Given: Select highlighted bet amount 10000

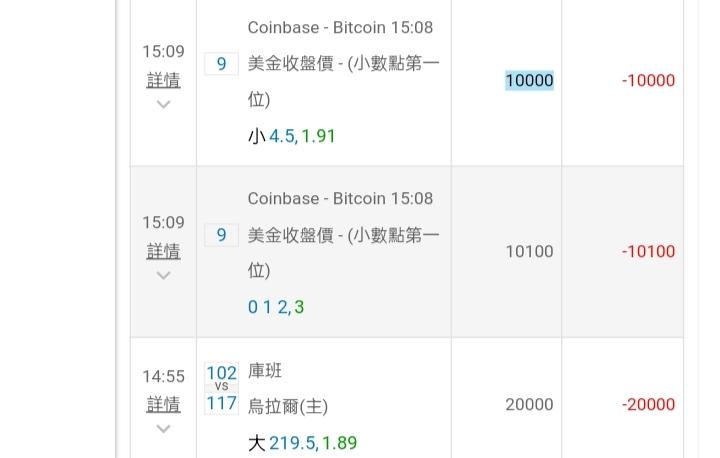Looking at the screenshot, I should pos(529,80).
